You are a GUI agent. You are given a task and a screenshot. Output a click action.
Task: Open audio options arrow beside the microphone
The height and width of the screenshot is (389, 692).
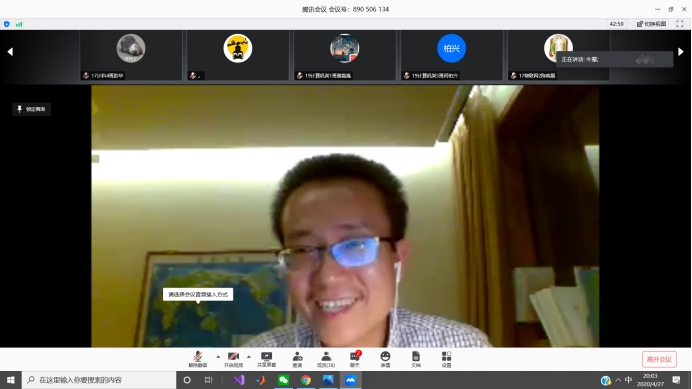tap(218, 357)
